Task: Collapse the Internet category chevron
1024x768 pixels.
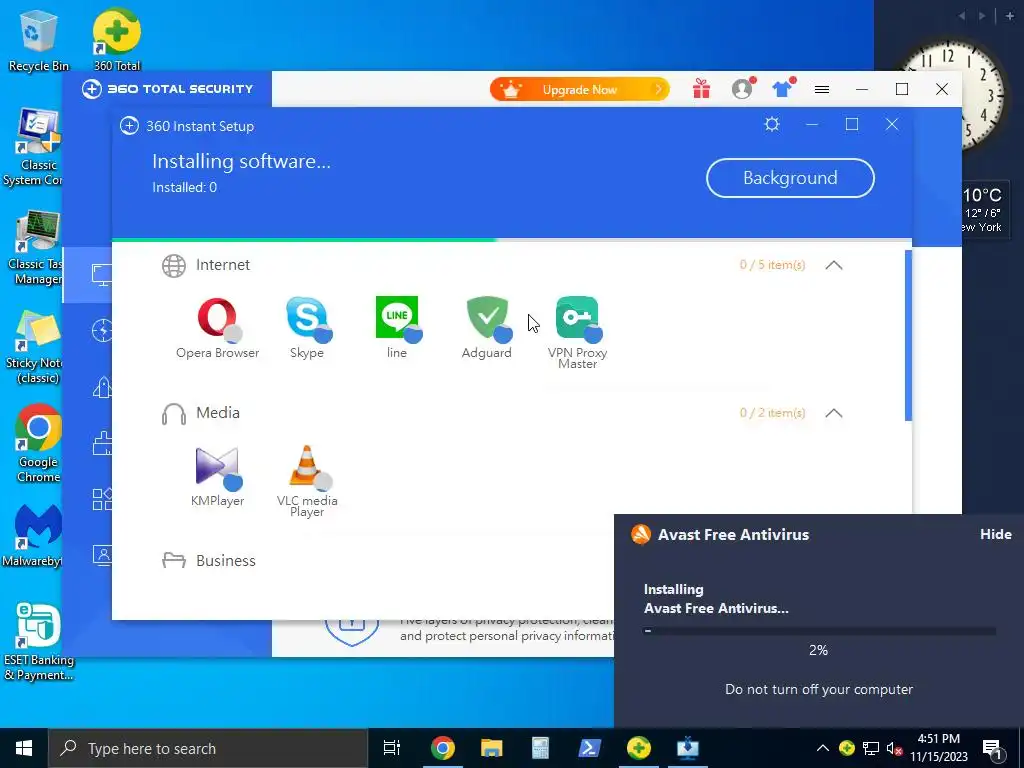Action: click(x=834, y=264)
